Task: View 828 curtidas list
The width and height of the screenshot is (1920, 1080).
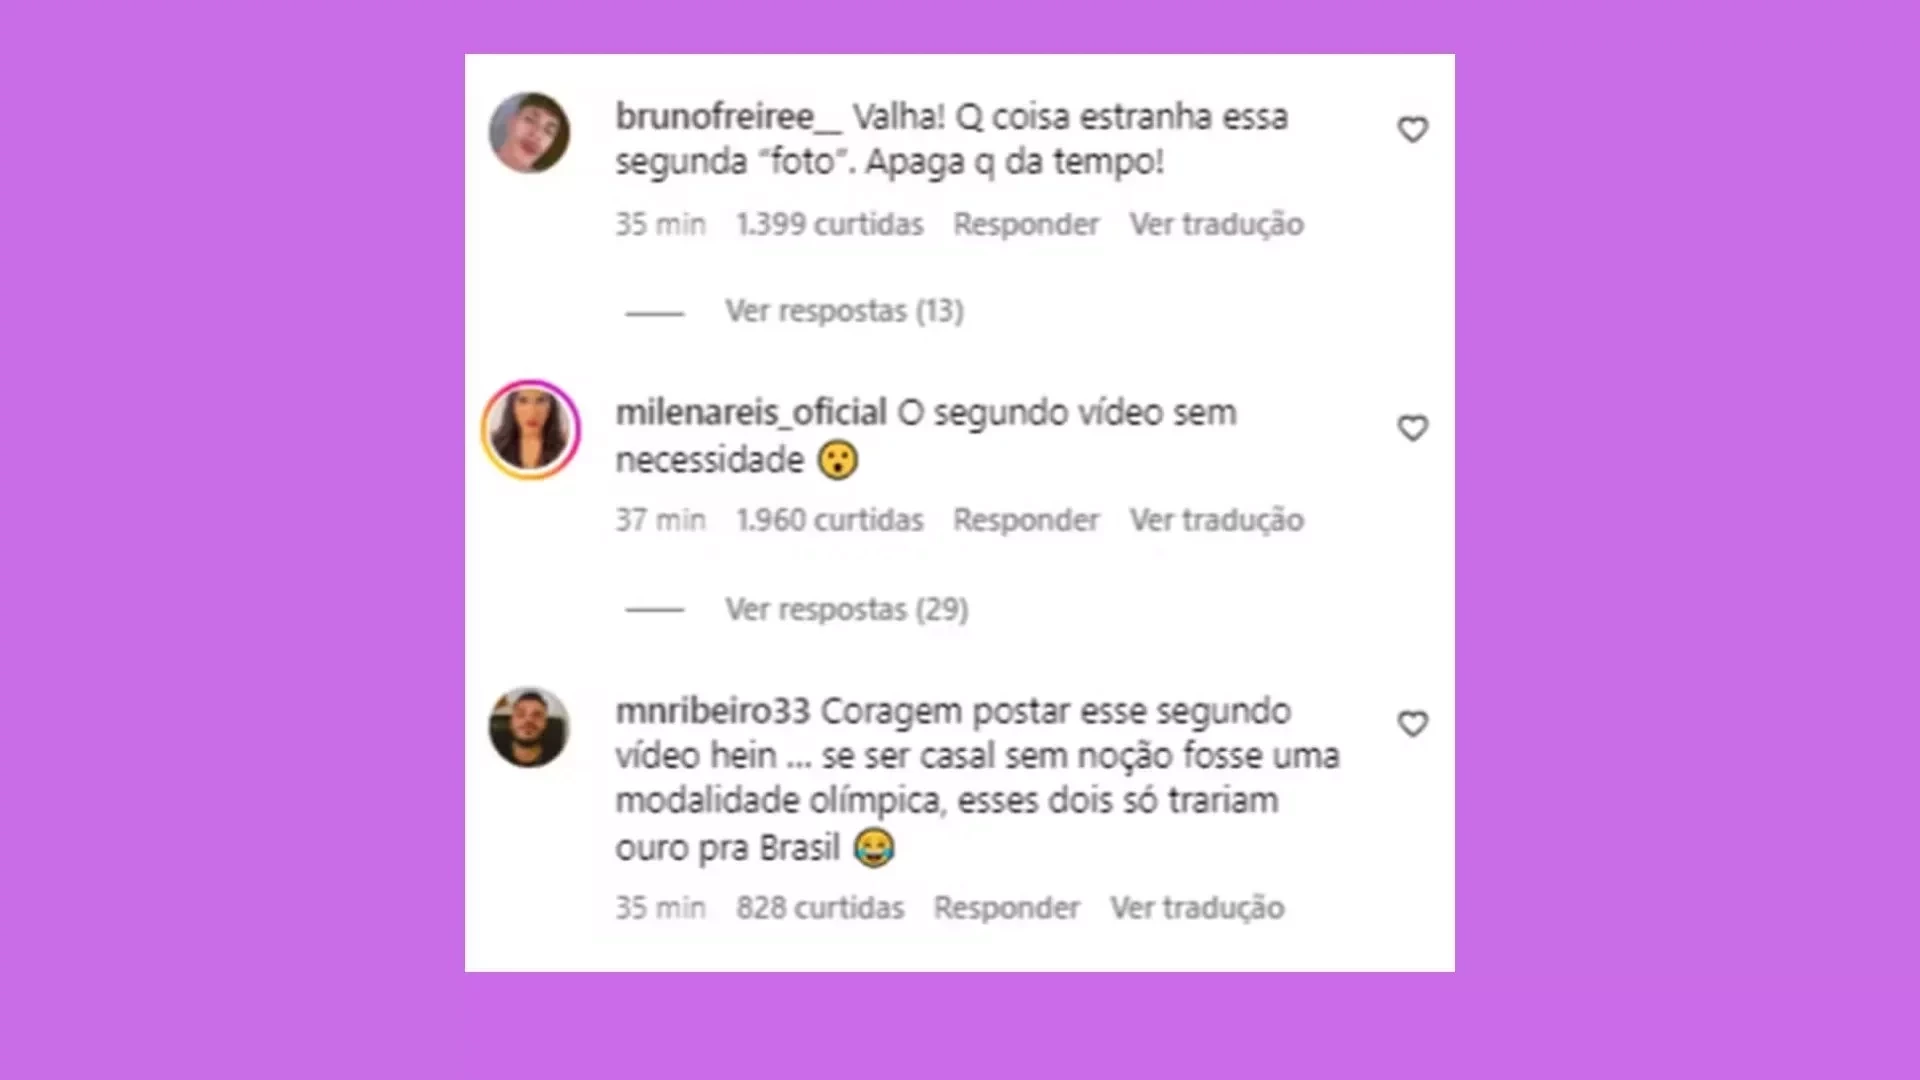Action: click(820, 908)
